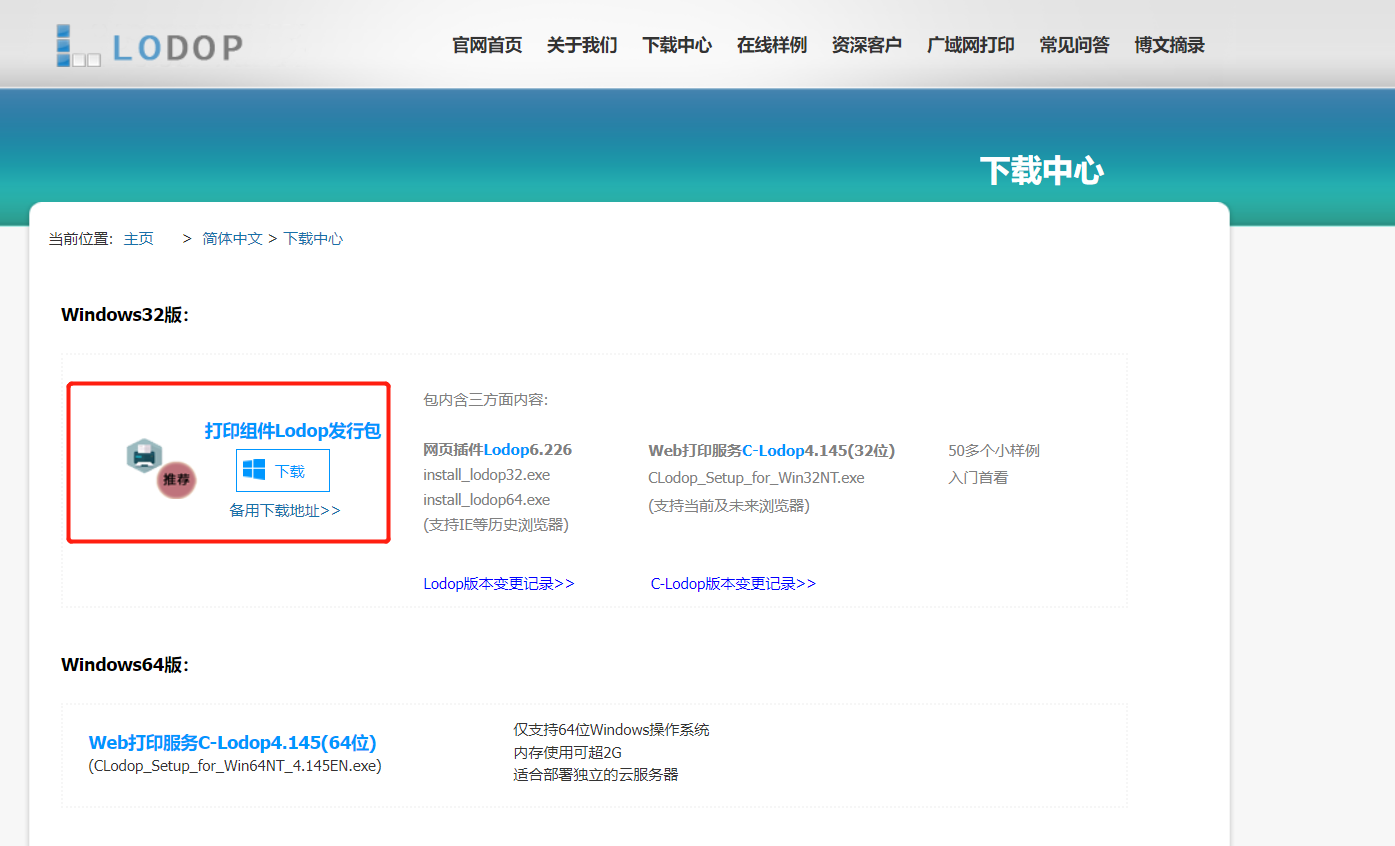Open 在线样例 from the navigation bar

[x=771, y=45]
